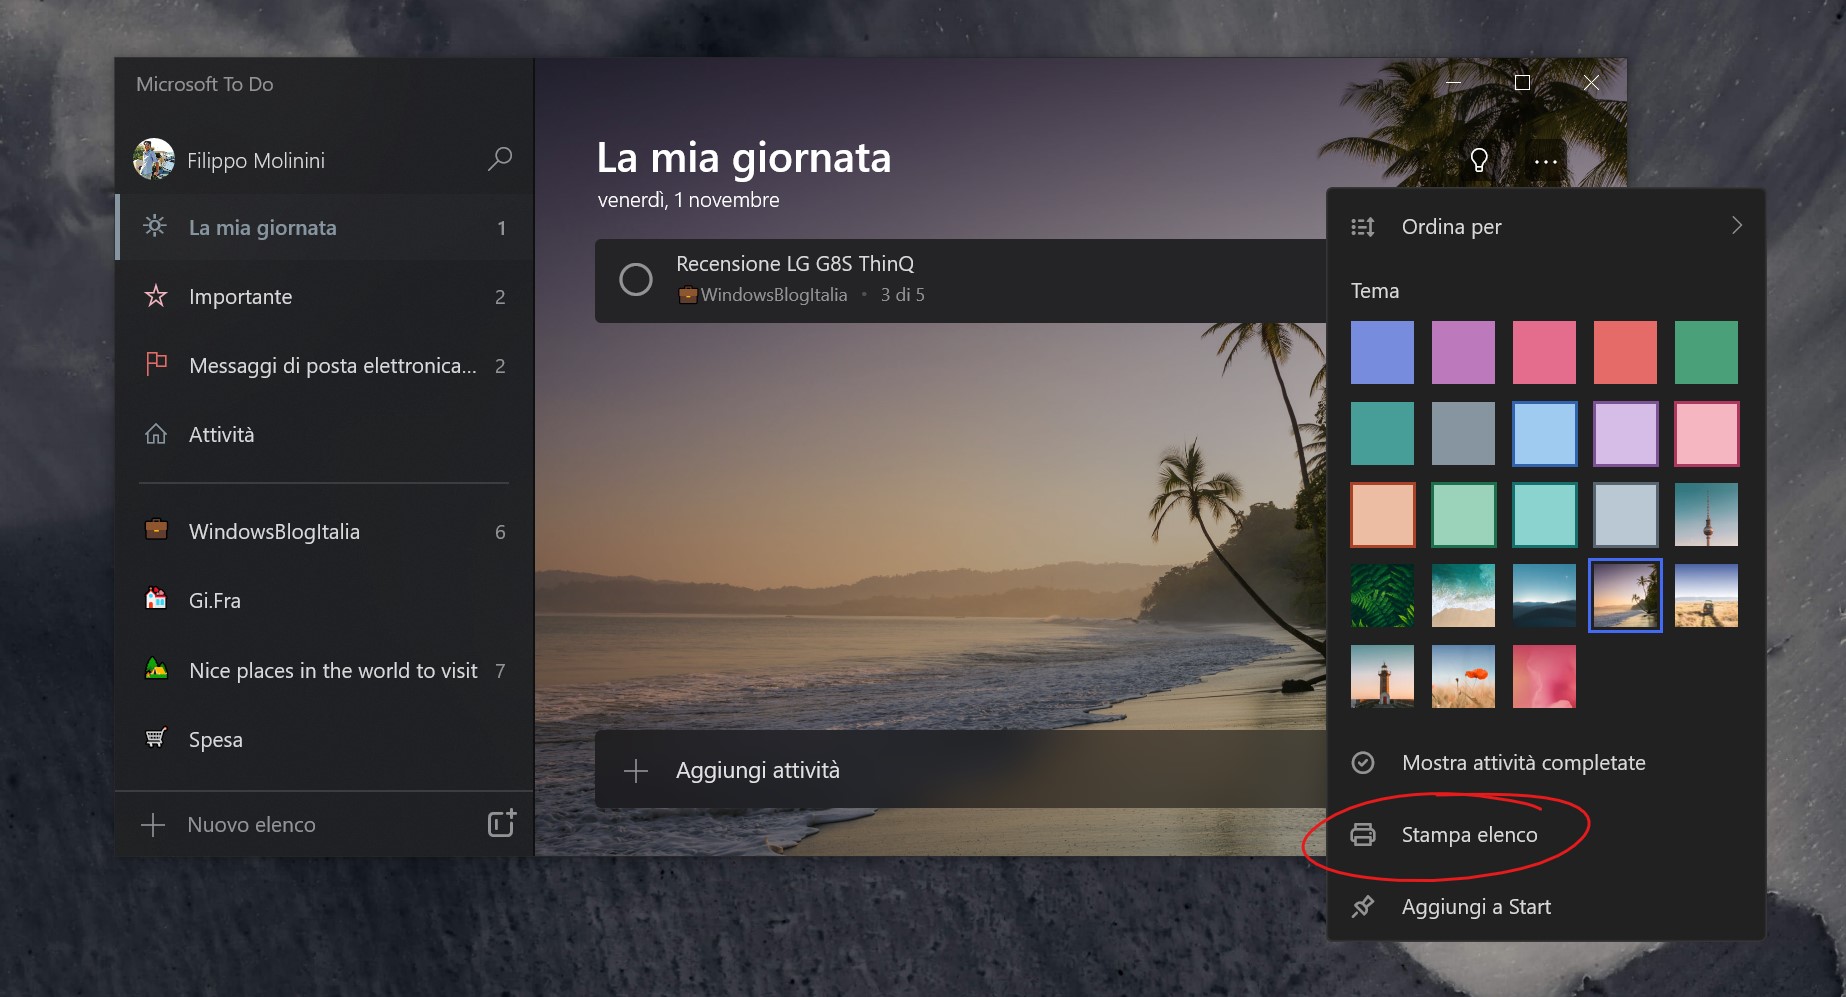The height and width of the screenshot is (997, 1846).
Task: Click the sort icon beside Ordina per
Action: [1363, 227]
